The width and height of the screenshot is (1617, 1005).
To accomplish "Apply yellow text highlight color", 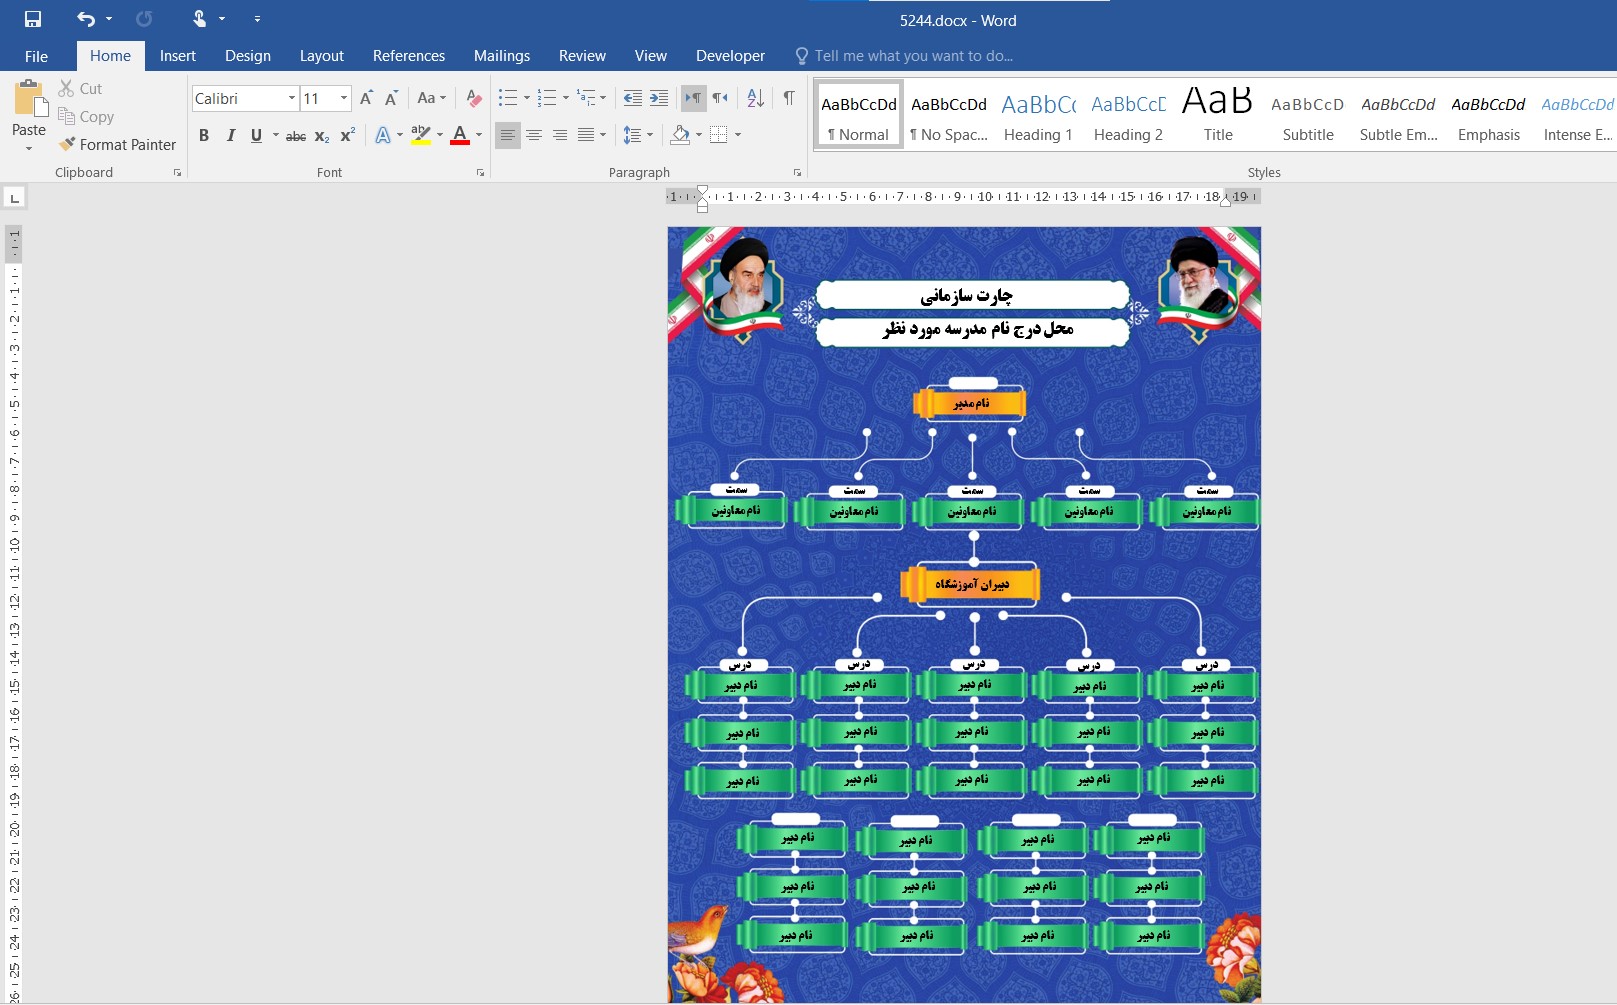I will (x=421, y=136).
